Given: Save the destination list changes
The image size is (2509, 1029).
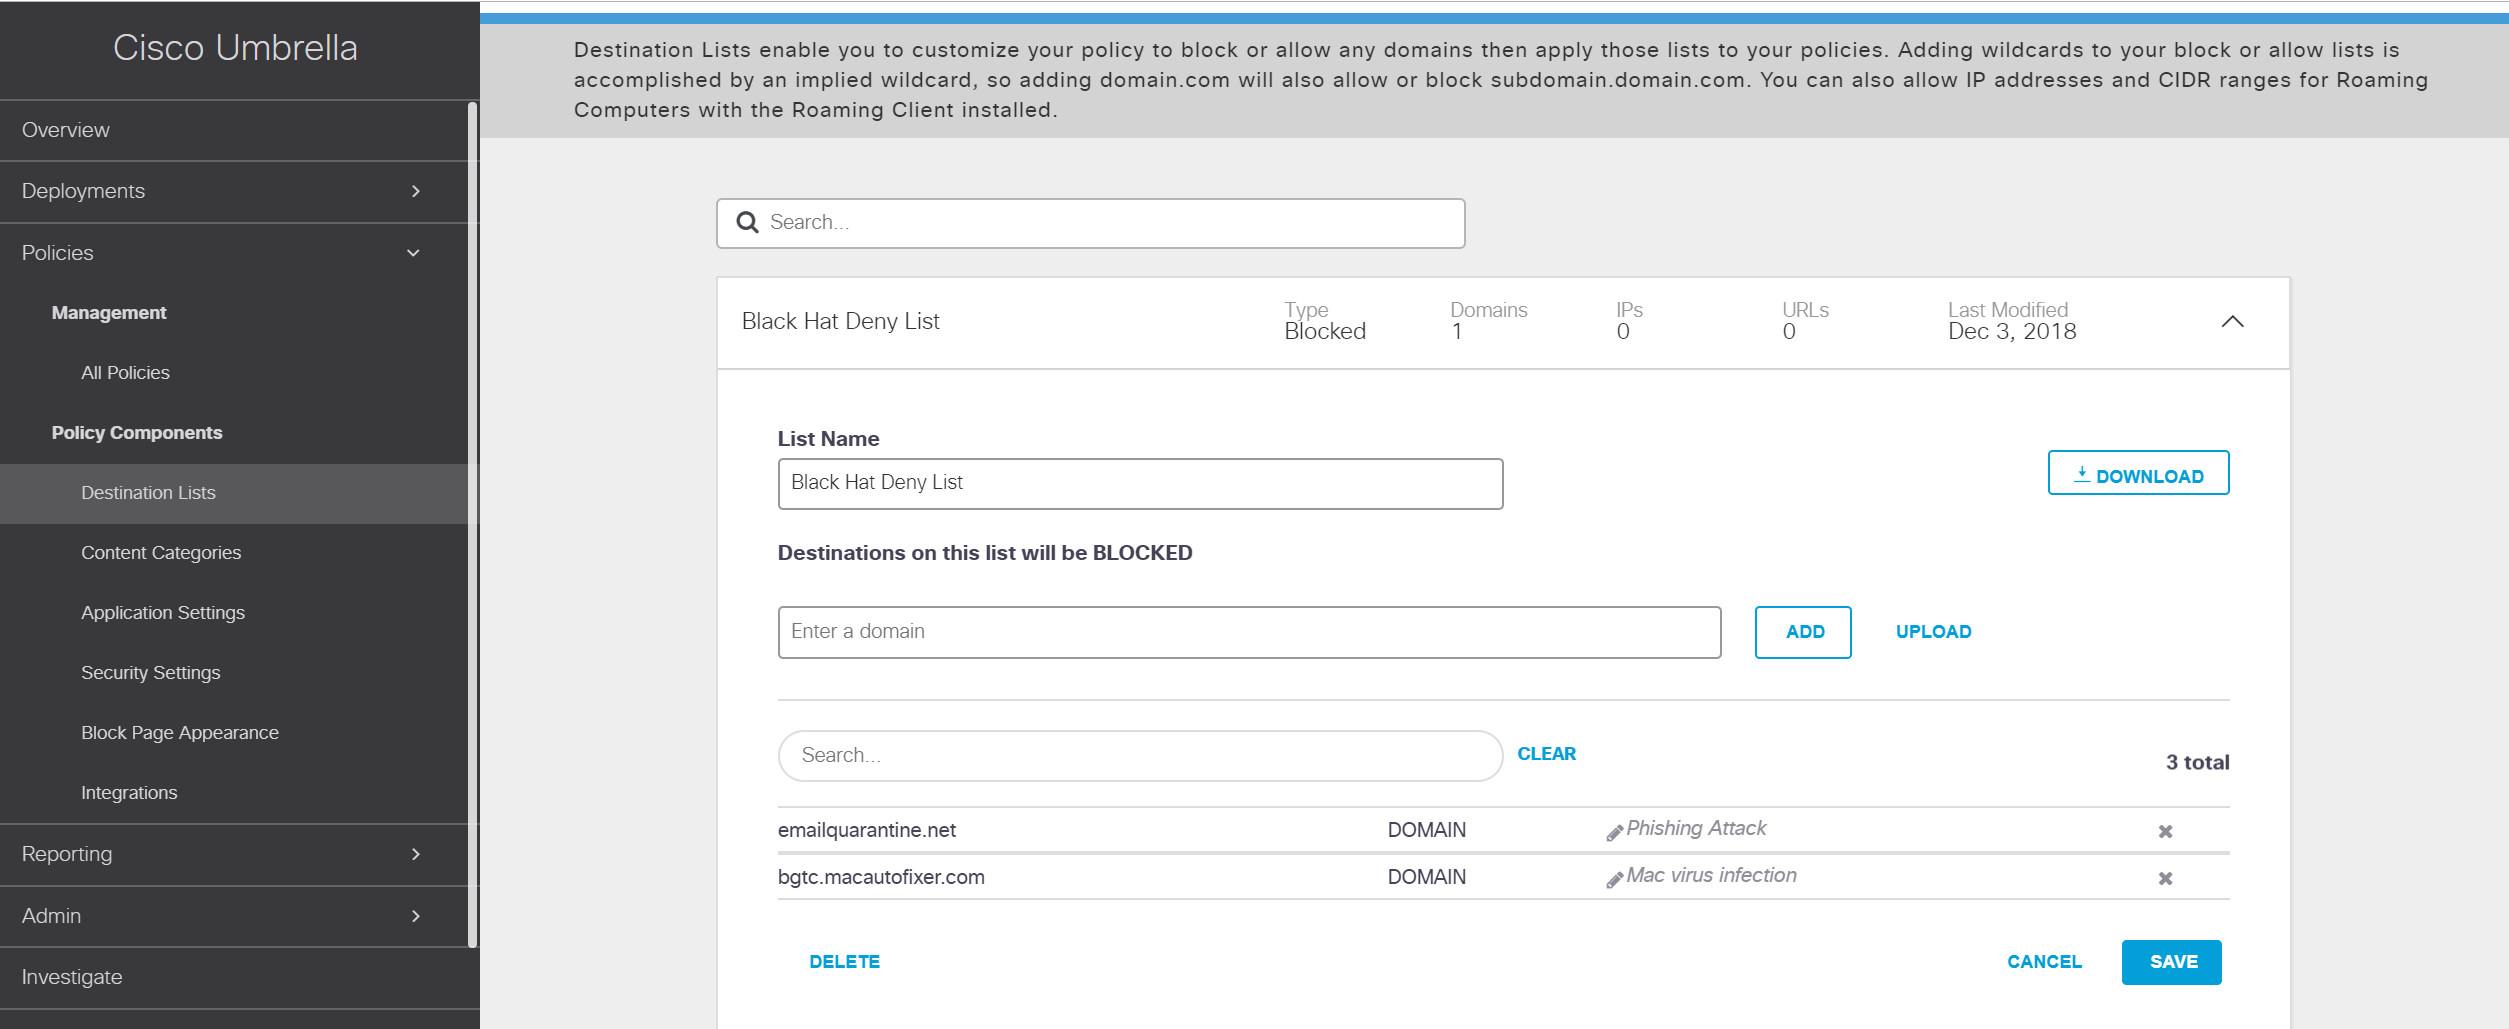Looking at the screenshot, I should click(2171, 962).
